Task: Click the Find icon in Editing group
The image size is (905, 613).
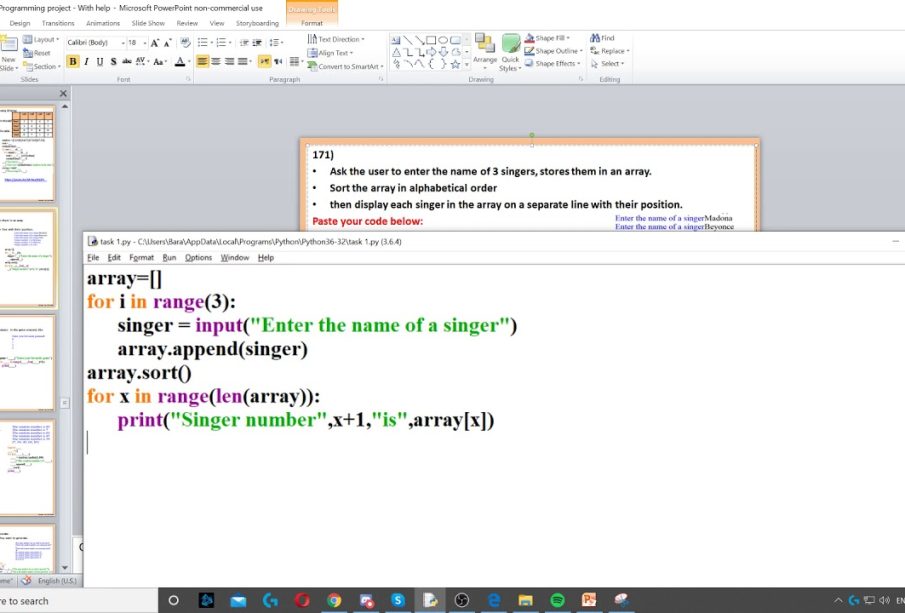Action: pyautogui.click(x=603, y=38)
